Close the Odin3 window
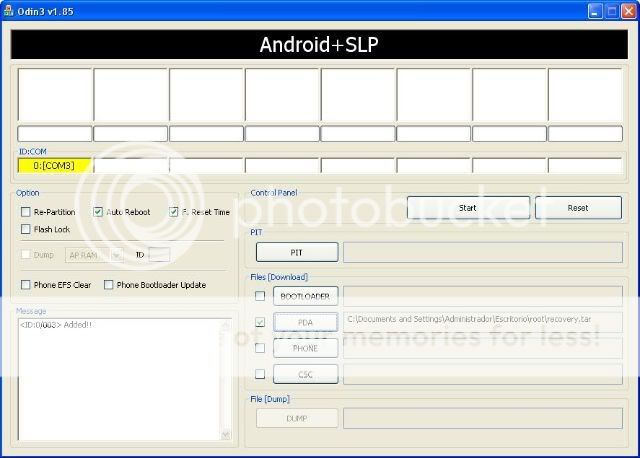The width and height of the screenshot is (640, 458). (628, 11)
